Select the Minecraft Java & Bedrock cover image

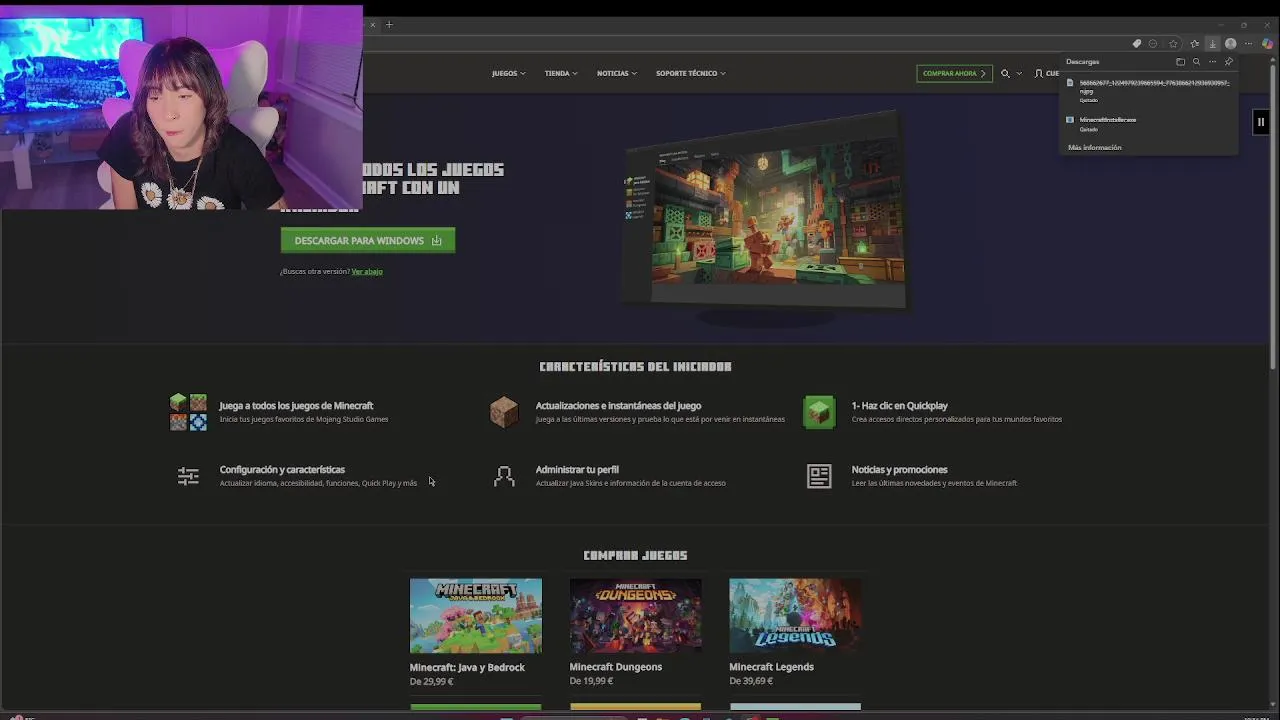click(x=475, y=616)
